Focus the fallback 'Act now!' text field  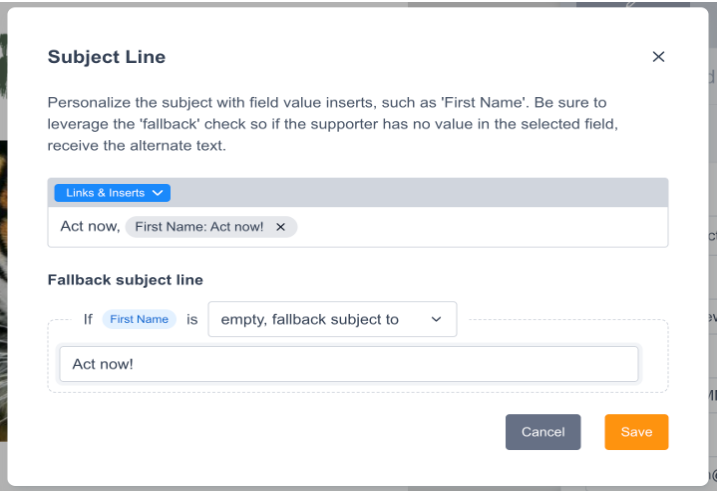coord(348,364)
